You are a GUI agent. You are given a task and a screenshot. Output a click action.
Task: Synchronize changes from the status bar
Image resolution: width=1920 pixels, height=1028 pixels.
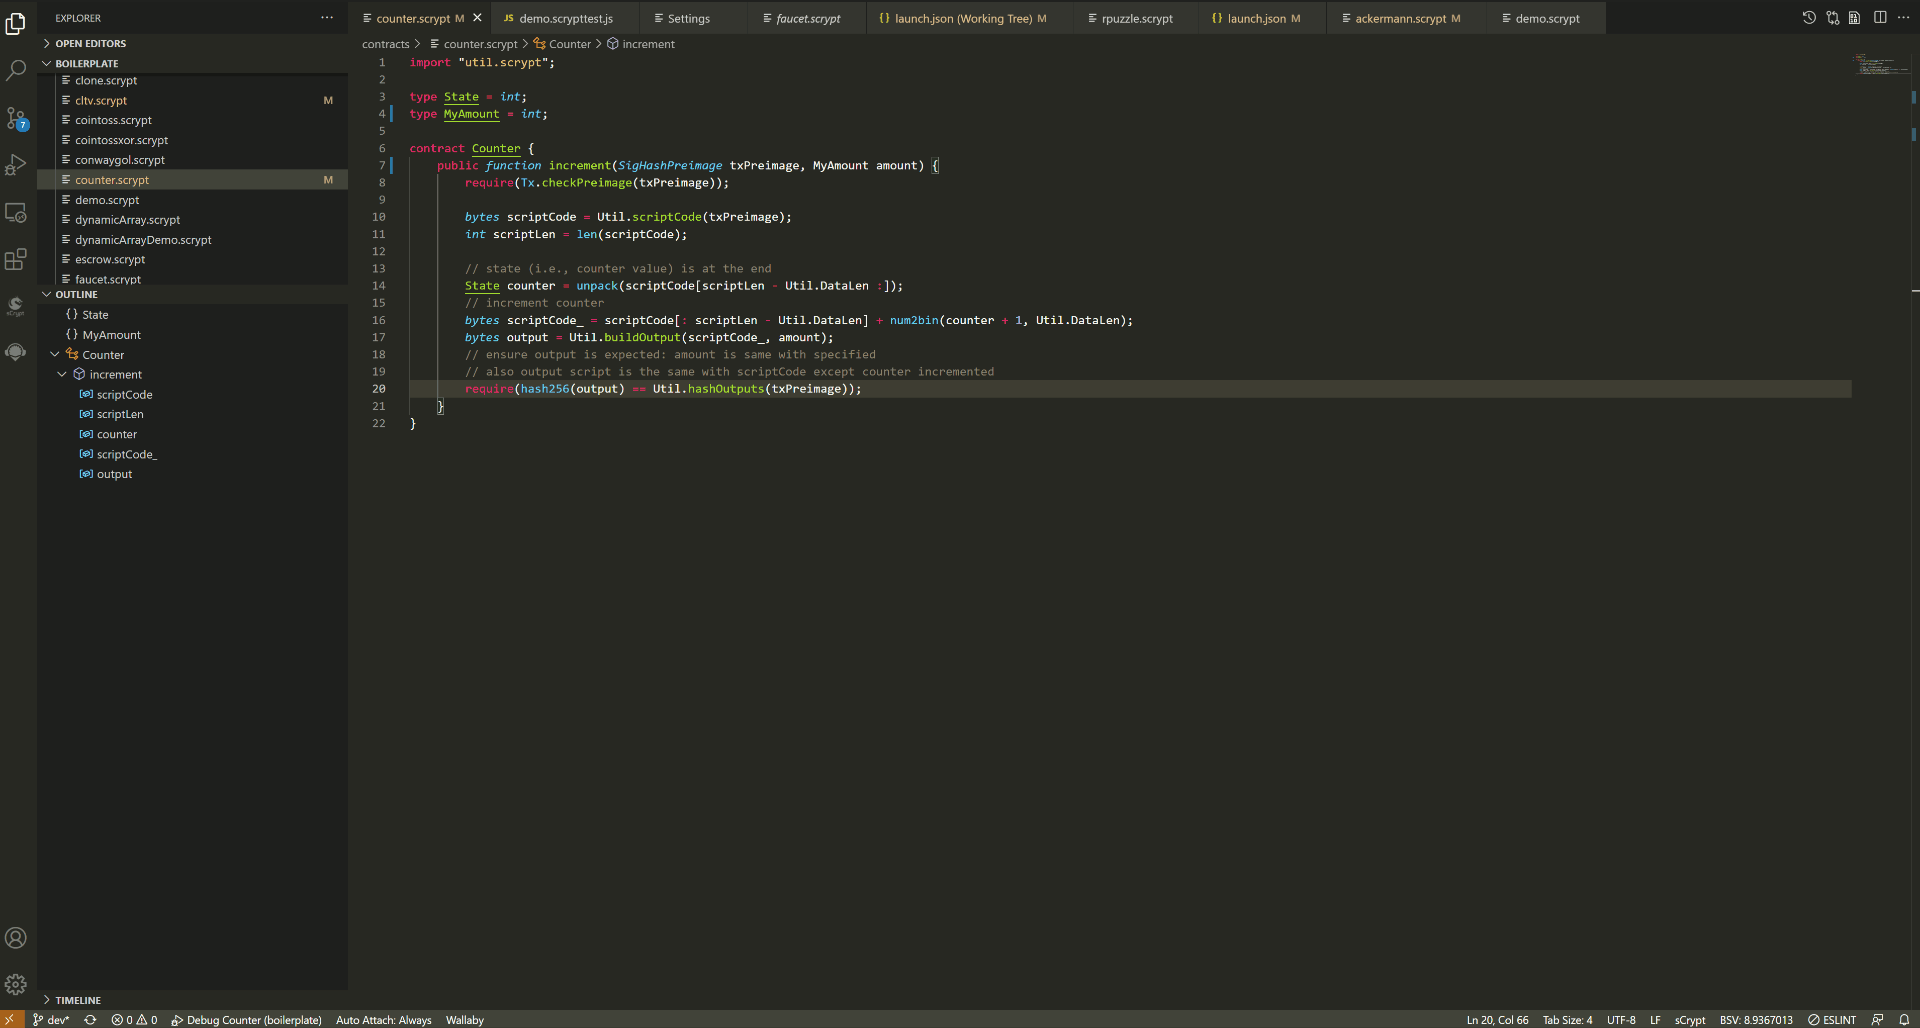click(x=90, y=1020)
